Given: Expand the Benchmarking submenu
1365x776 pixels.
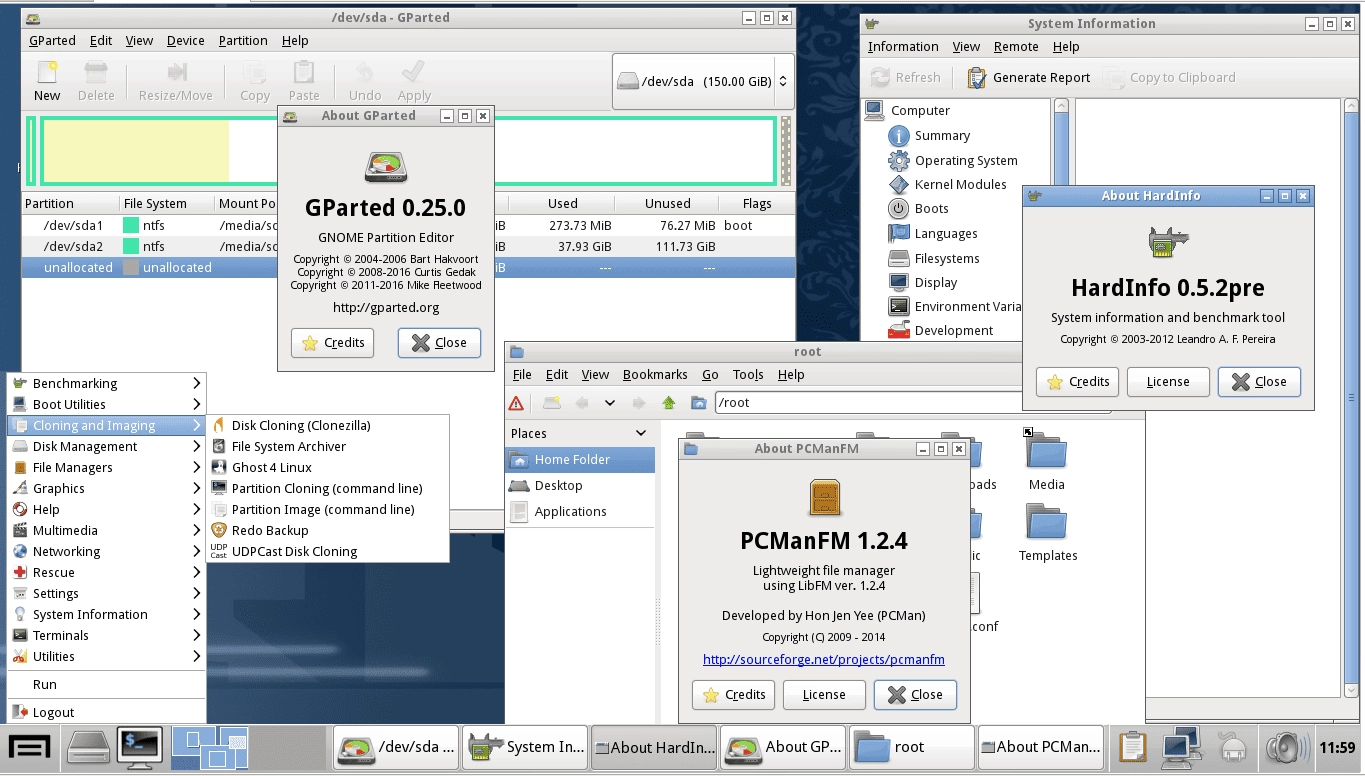Looking at the screenshot, I should tap(106, 383).
